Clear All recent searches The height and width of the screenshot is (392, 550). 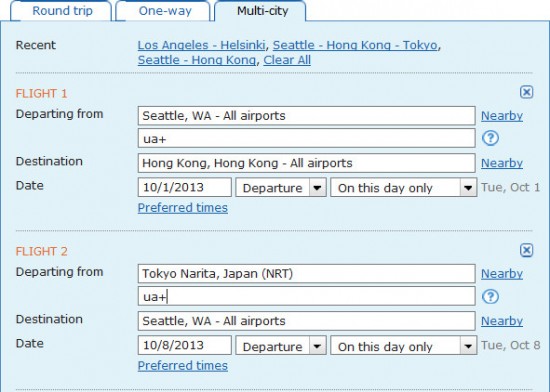tap(287, 60)
